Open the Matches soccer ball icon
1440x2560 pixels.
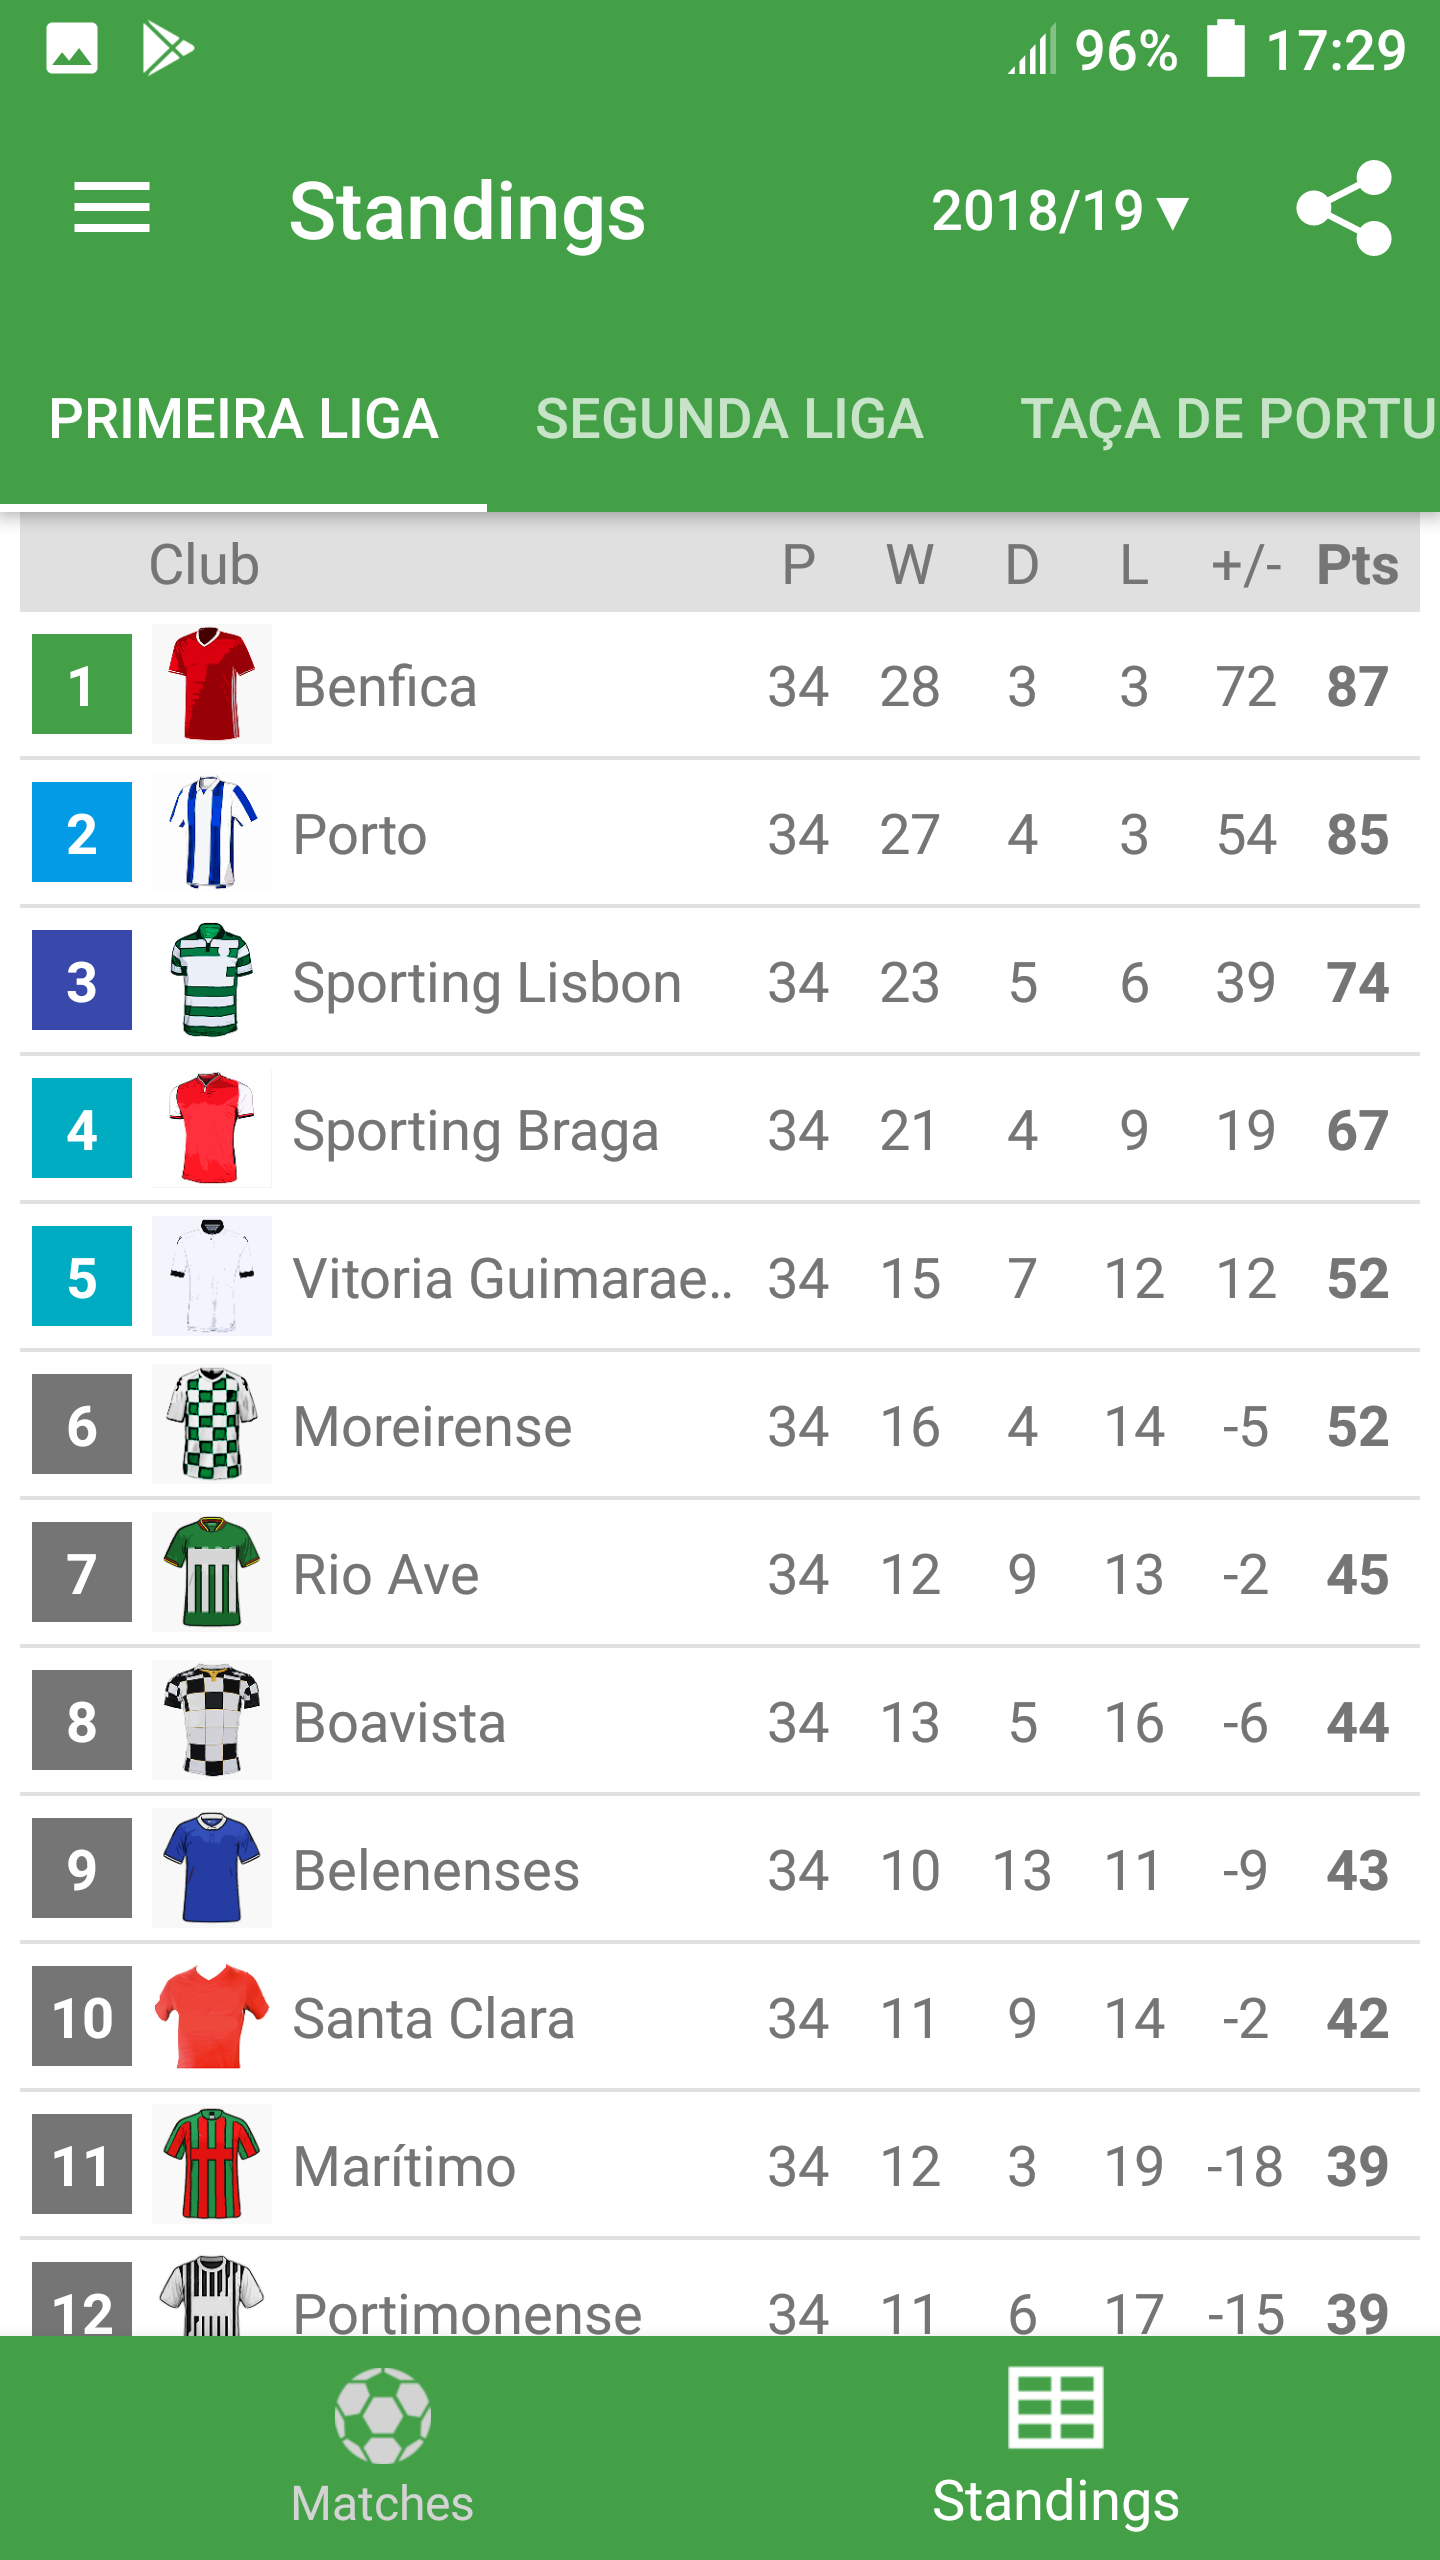383,2415
